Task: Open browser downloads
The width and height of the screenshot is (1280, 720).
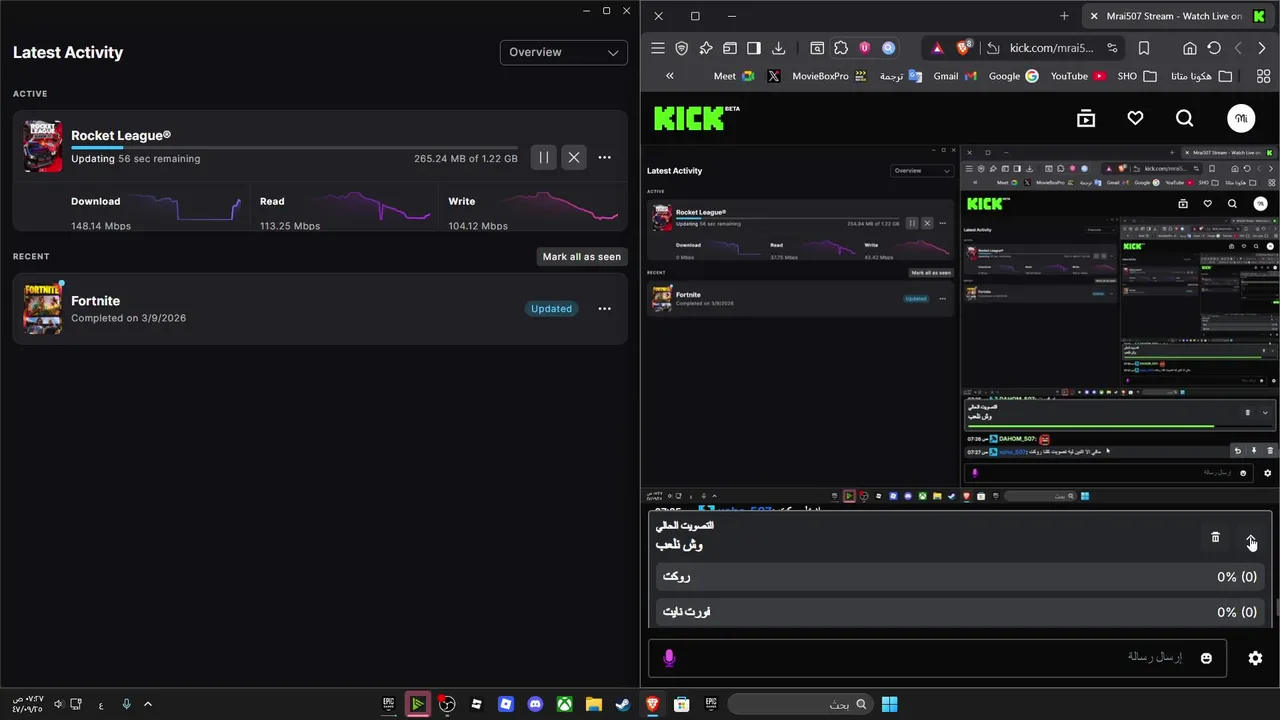Action: tap(778, 48)
